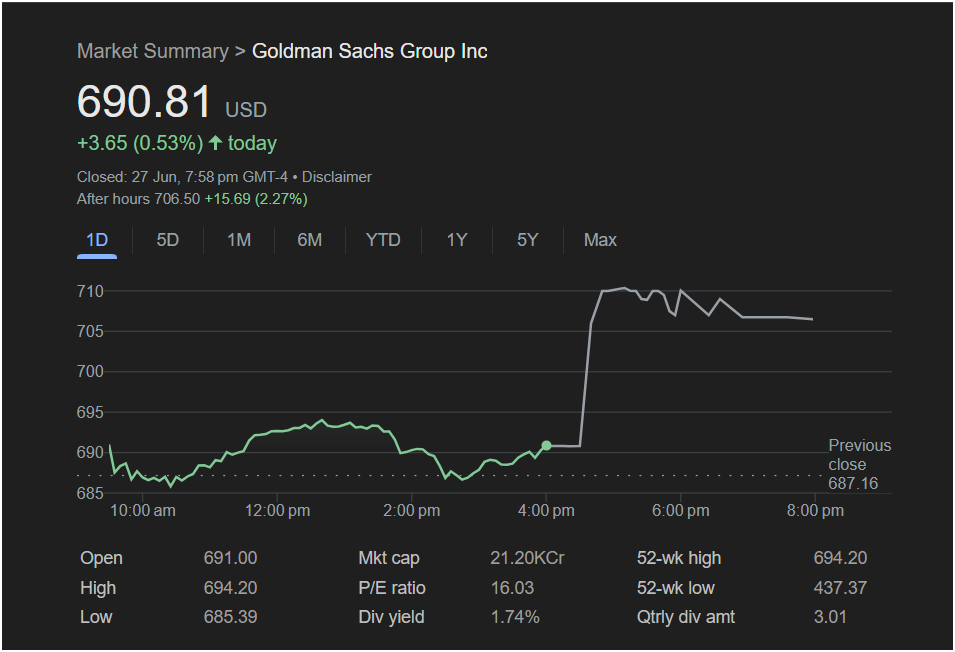
Task: Click the +3.65 (0.53%) daily change
Action: pos(140,143)
